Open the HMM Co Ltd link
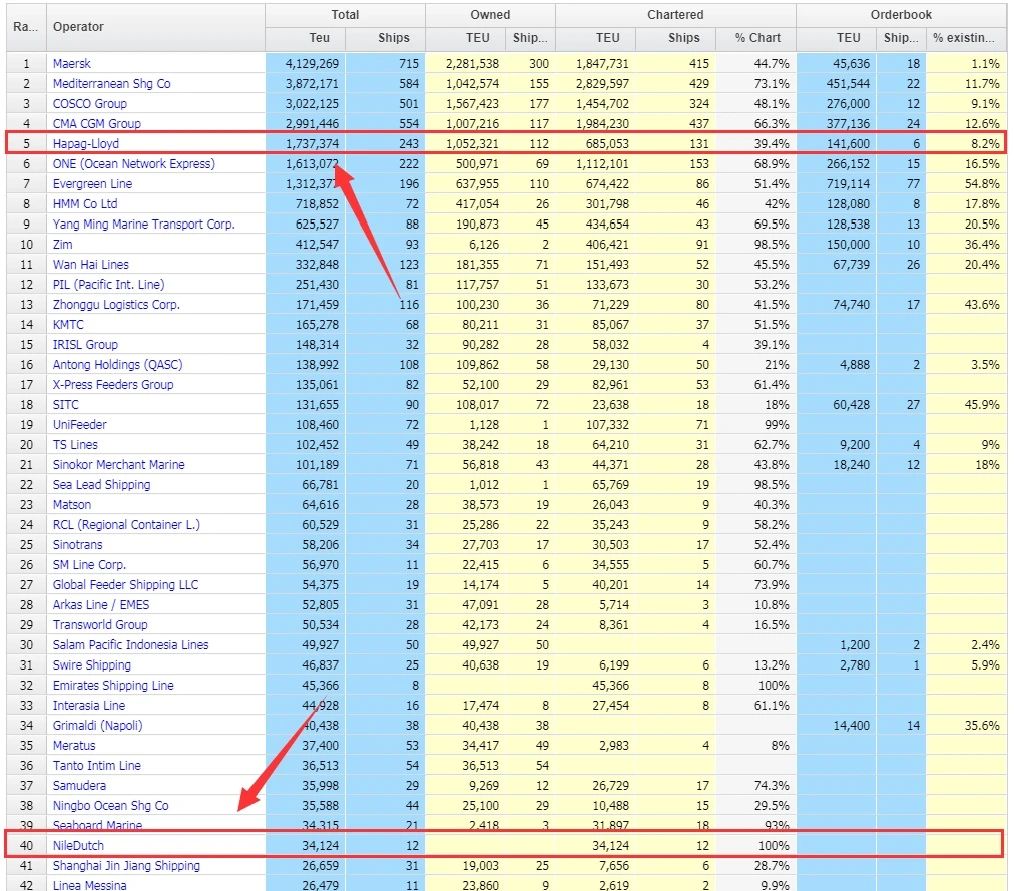1014x891 pixels. pos(85,204)
